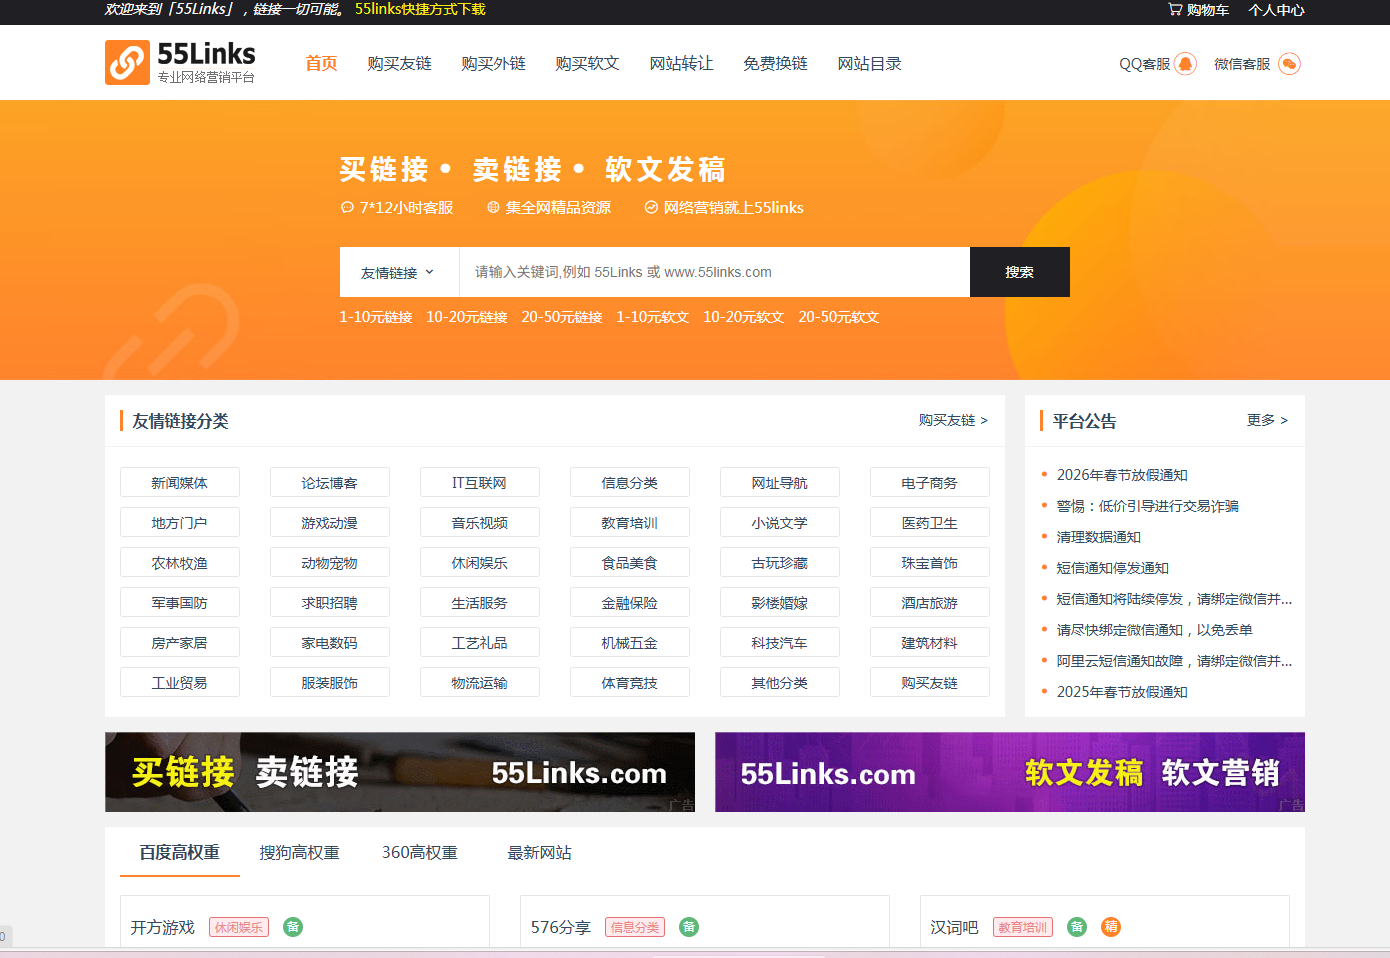
Task: Open the 开方游戏 site listing
Action: click(x=162, y=927)
